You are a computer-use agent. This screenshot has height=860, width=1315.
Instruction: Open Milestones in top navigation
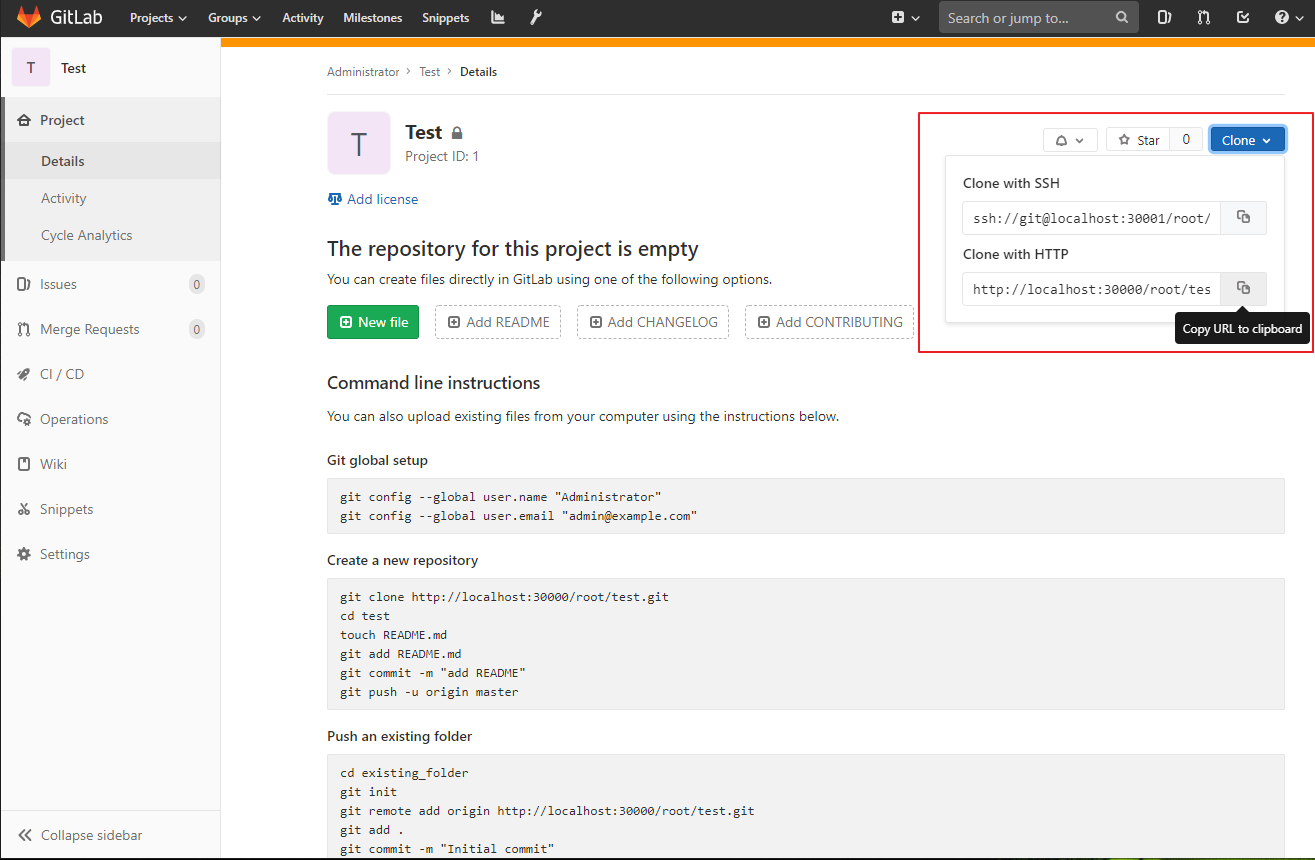372,18
